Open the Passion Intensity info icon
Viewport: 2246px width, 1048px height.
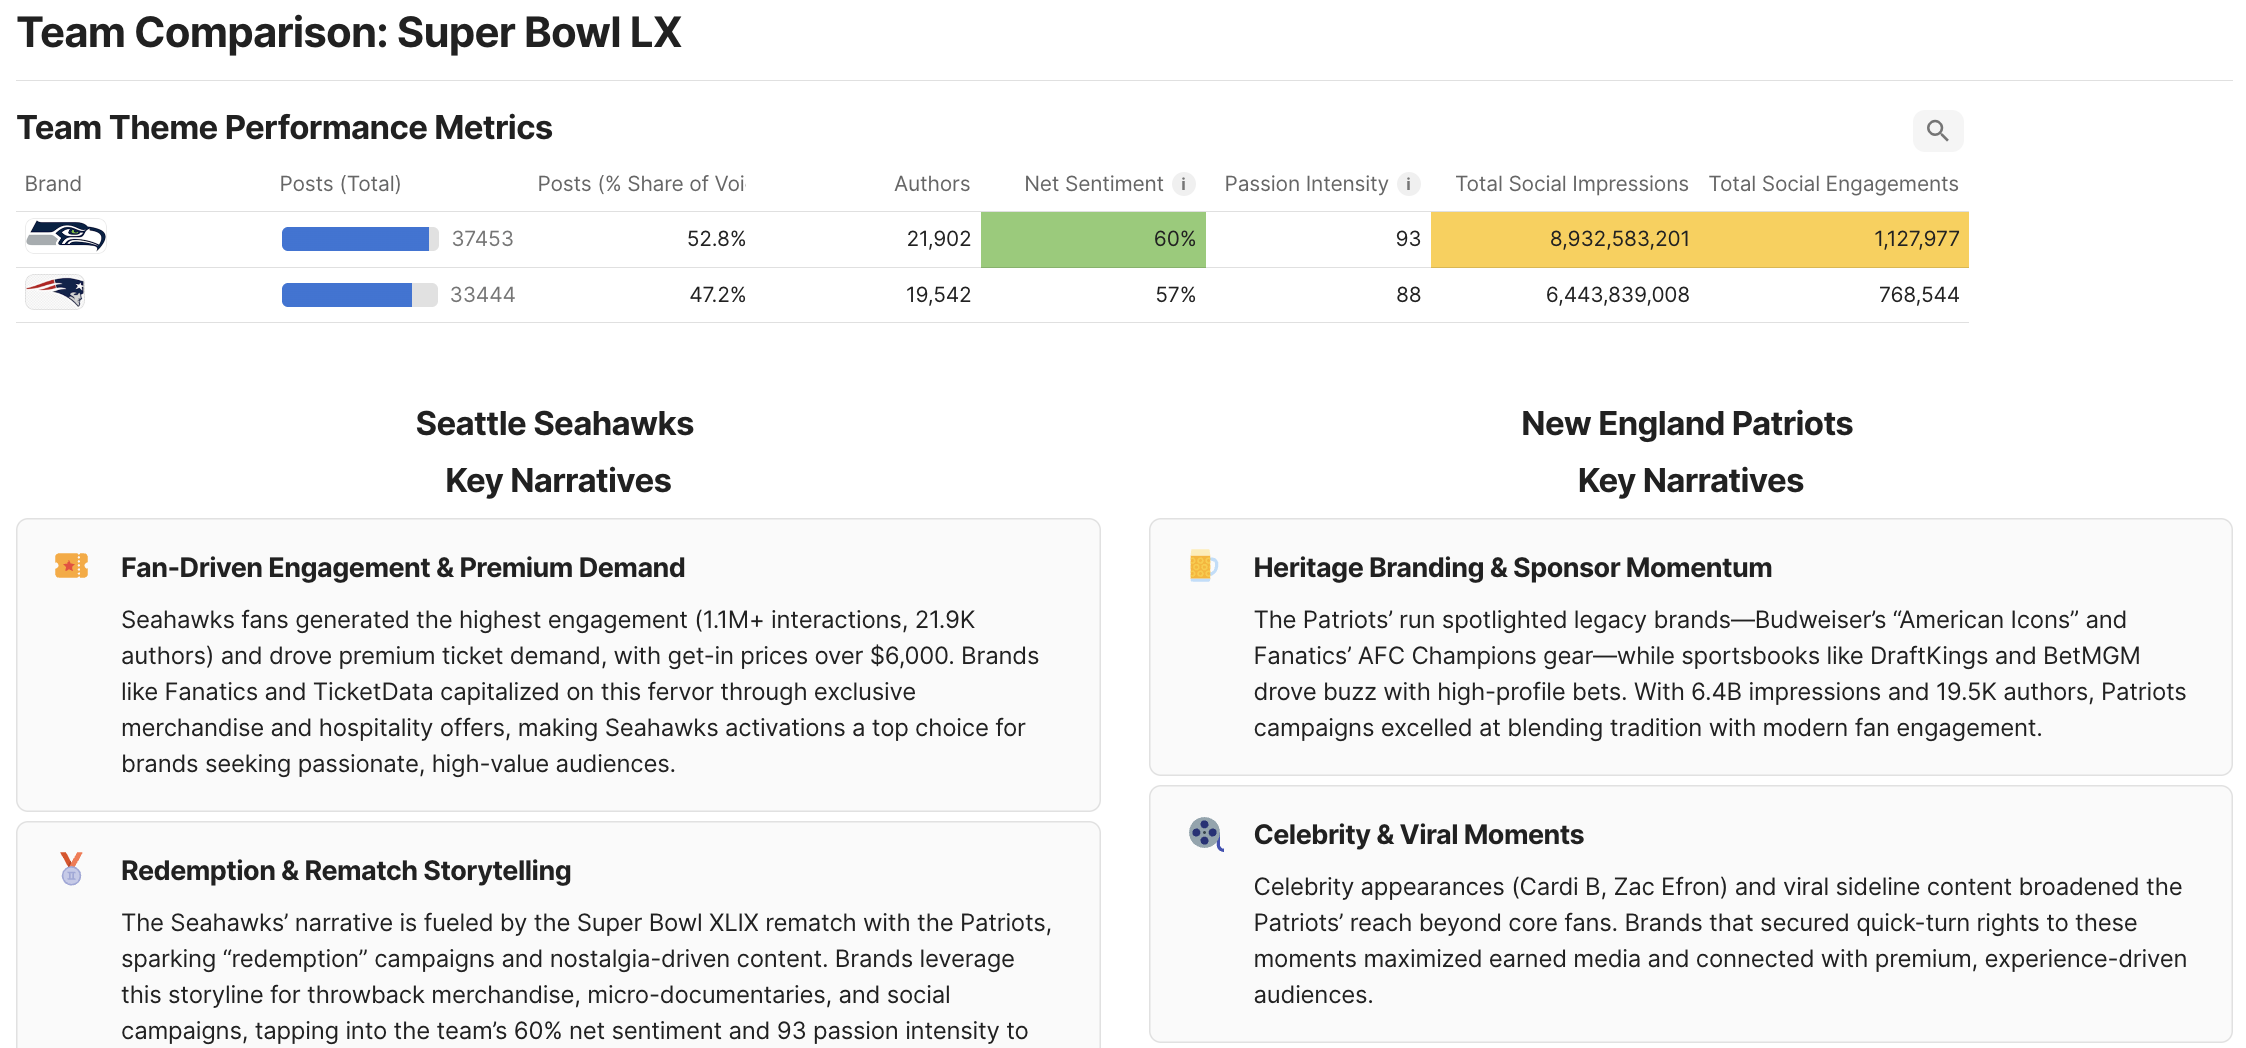(1408, 184)
